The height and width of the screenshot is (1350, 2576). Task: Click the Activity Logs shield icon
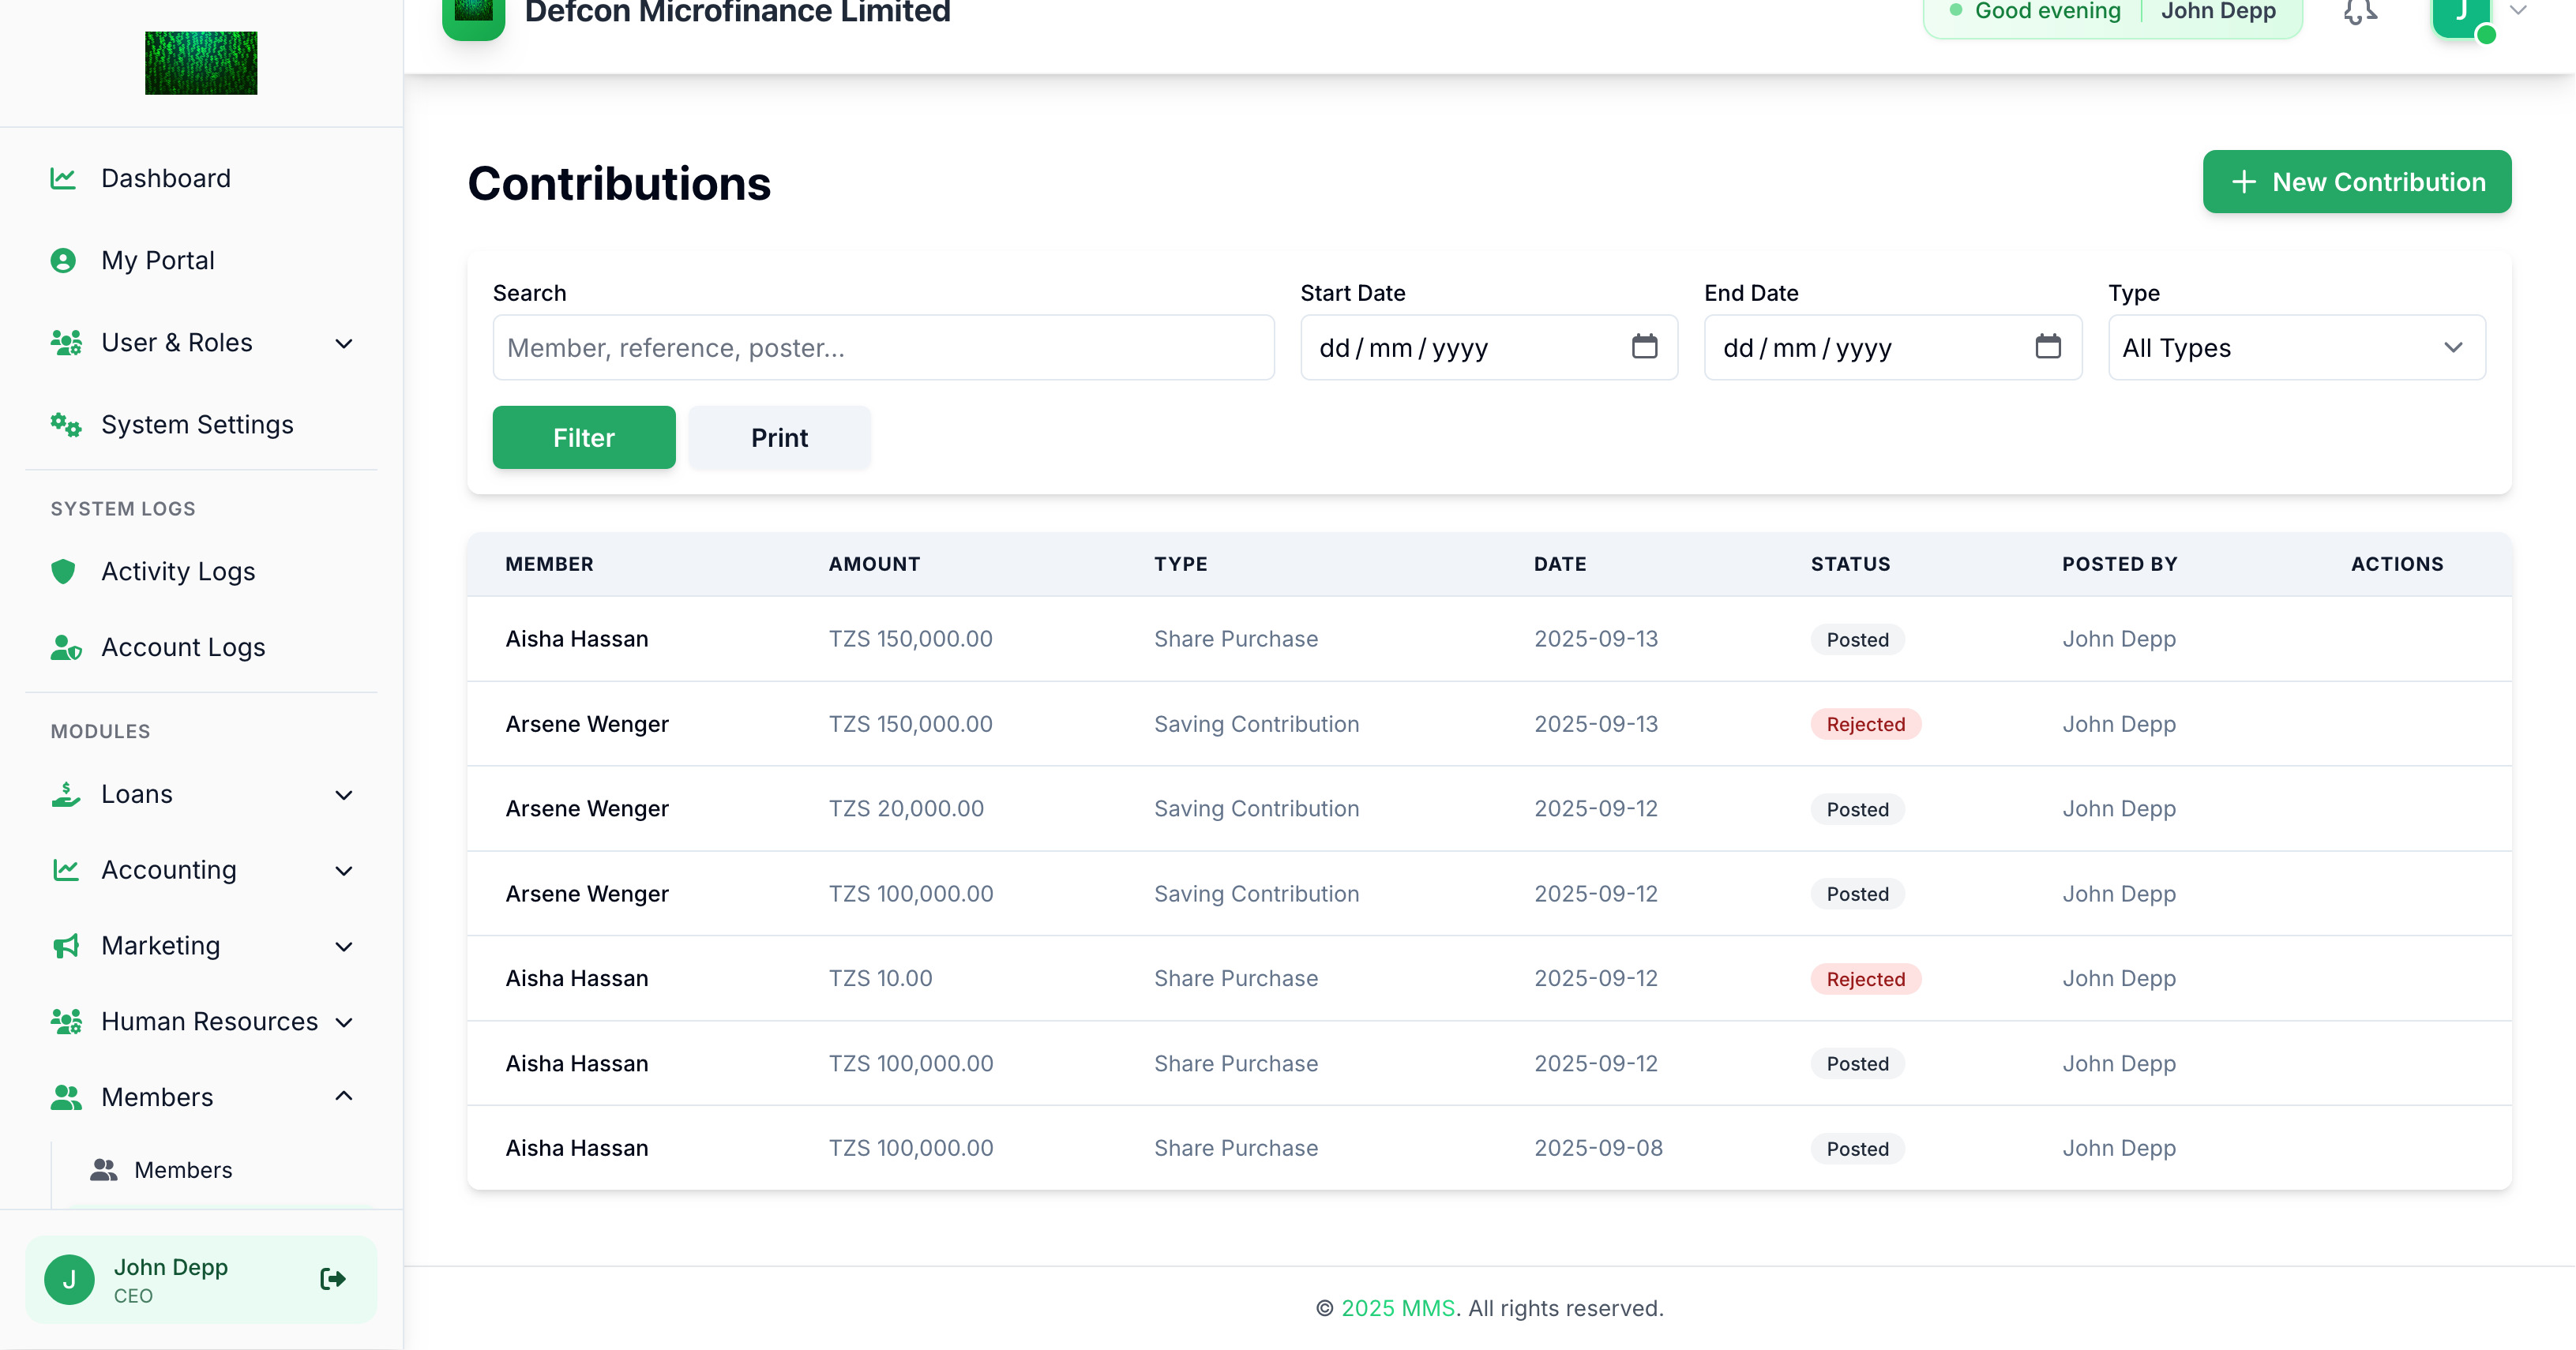[63, 571]
